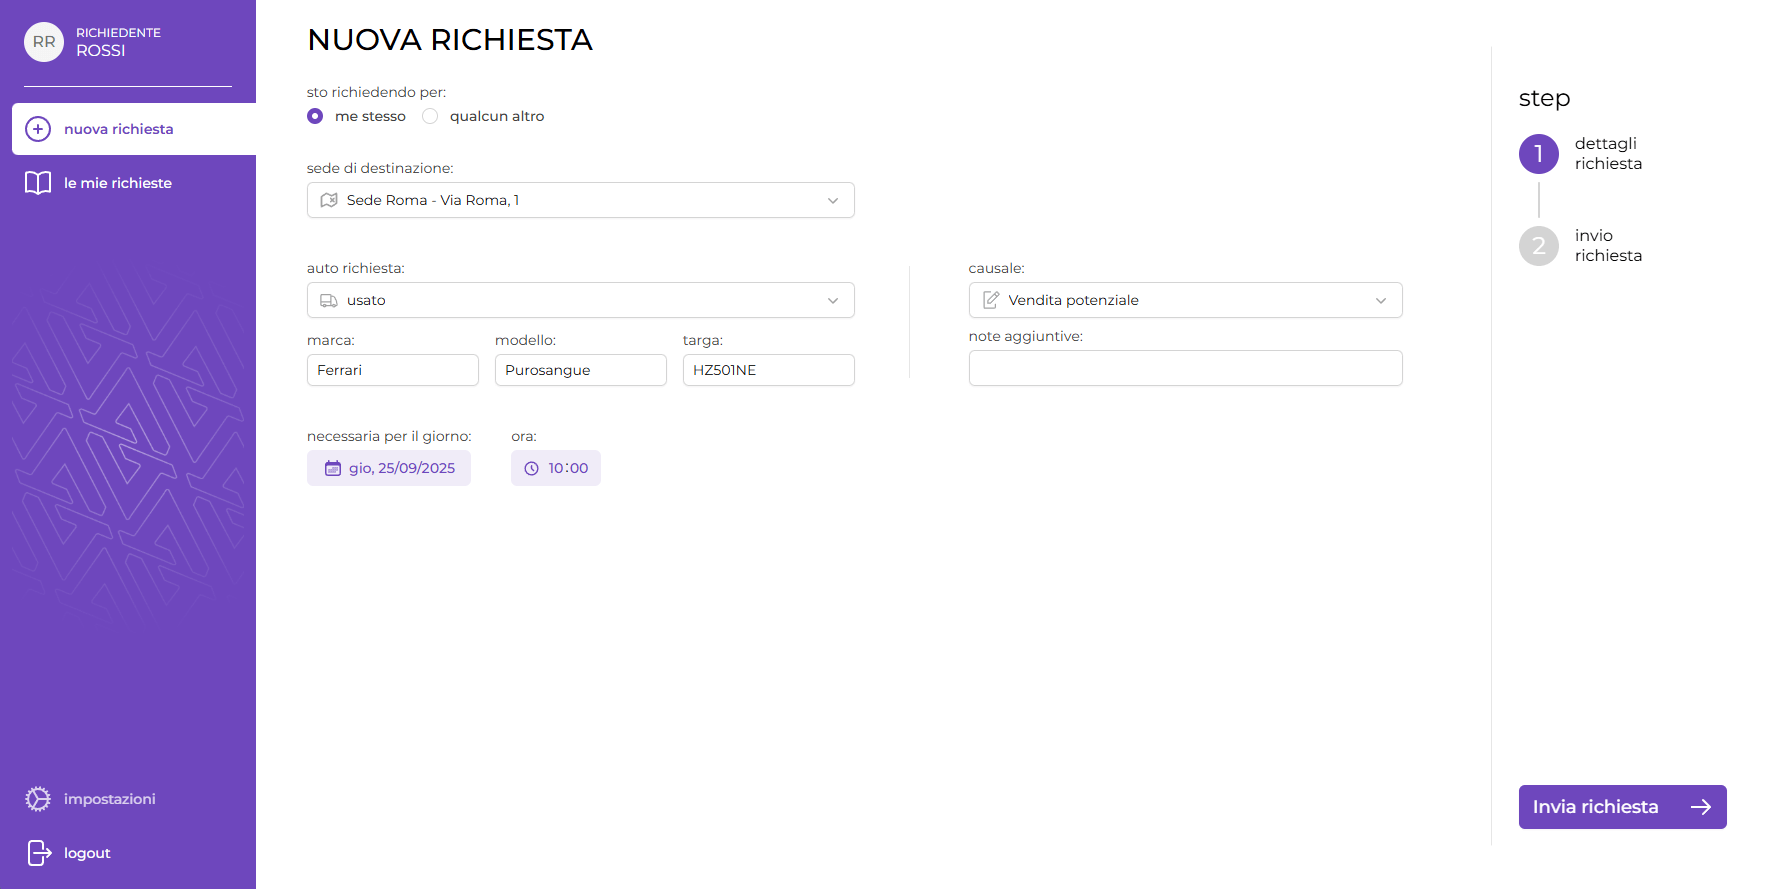Open the date picker showing gio 25/09/2025
The height and width of the screenshot is (889, 1775).
389,467
